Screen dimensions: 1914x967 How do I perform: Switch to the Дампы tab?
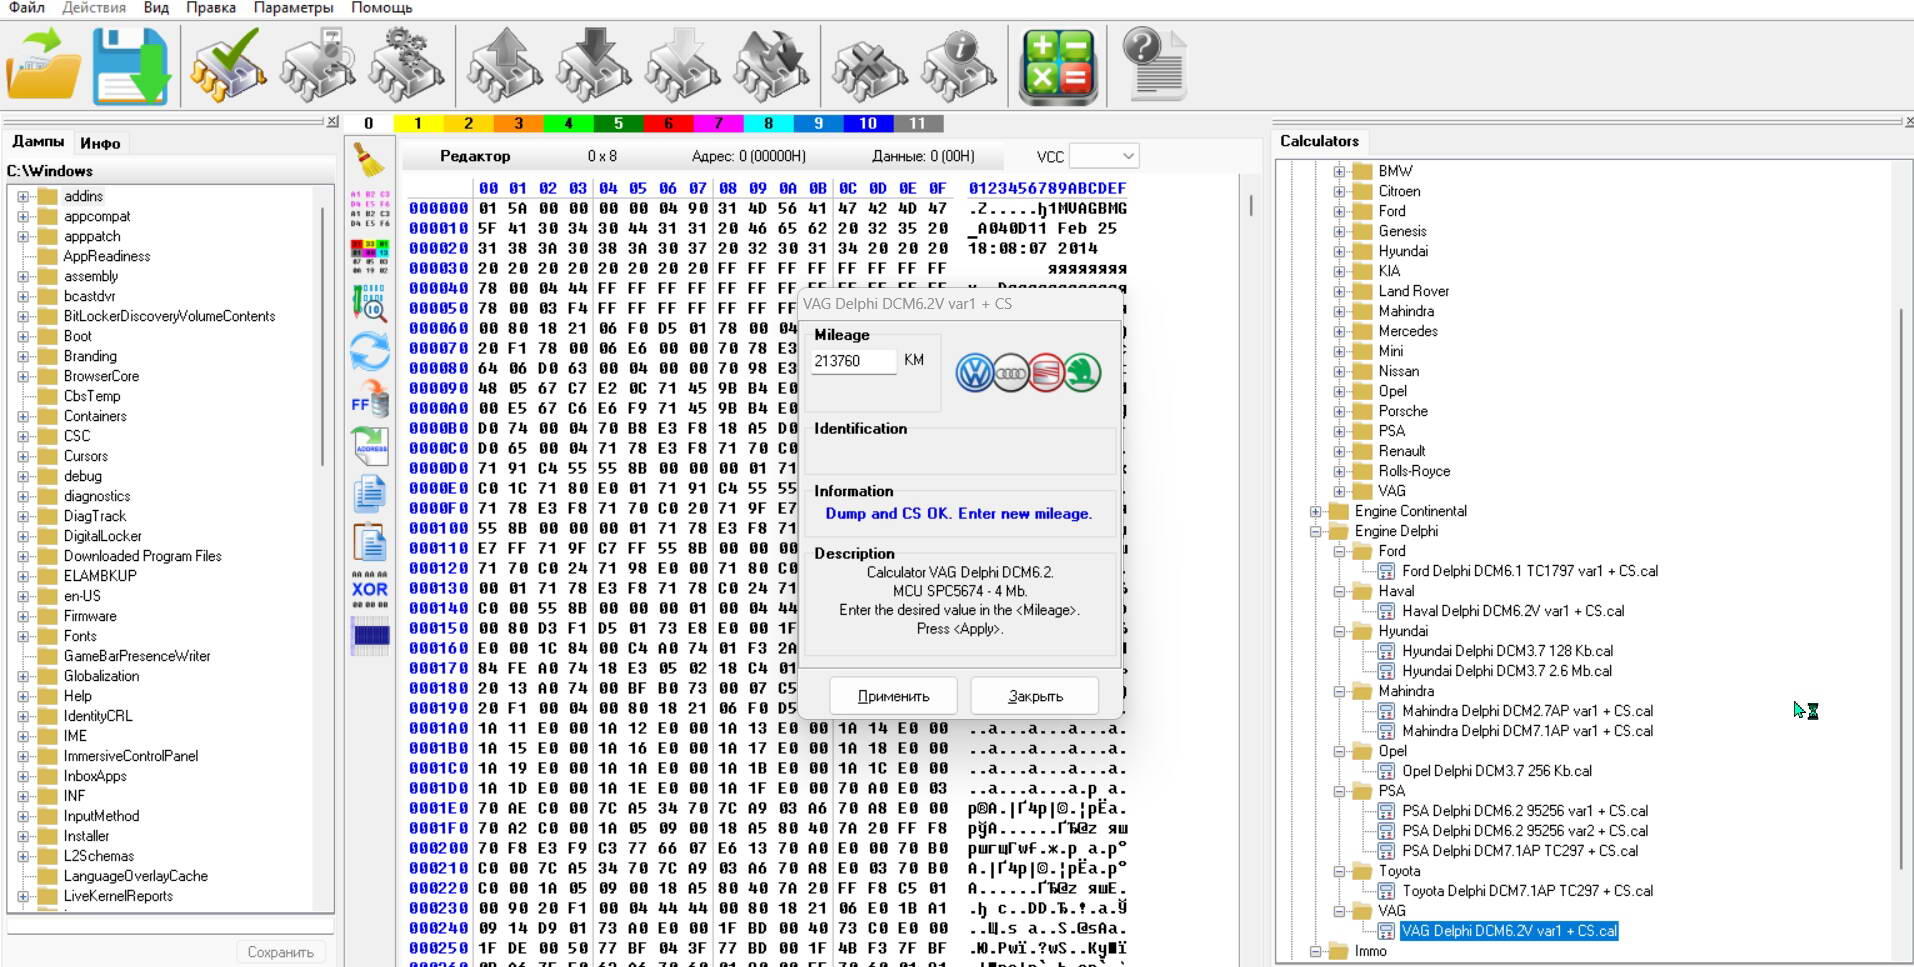(x=38, y=142)
